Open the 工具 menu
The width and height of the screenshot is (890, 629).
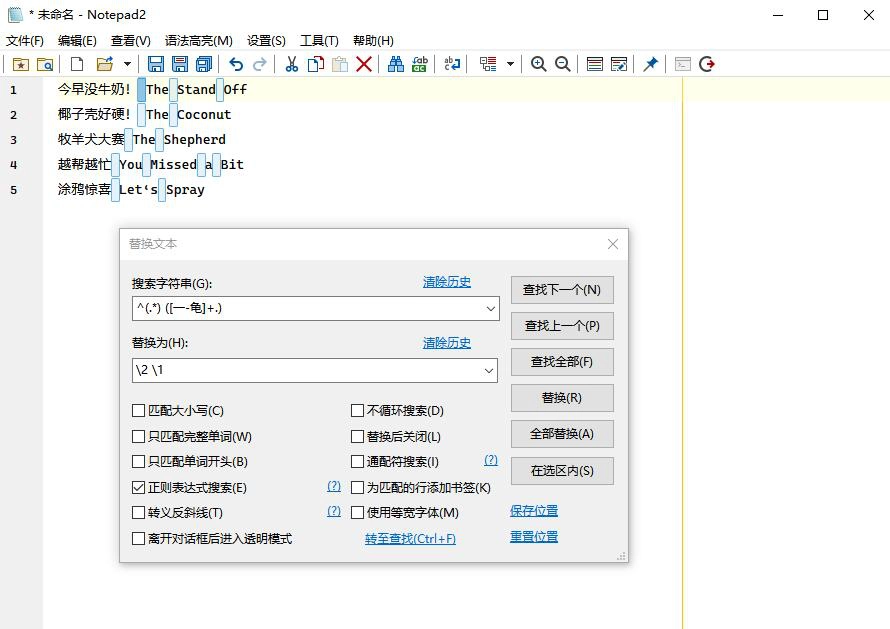tap(319, 40)
